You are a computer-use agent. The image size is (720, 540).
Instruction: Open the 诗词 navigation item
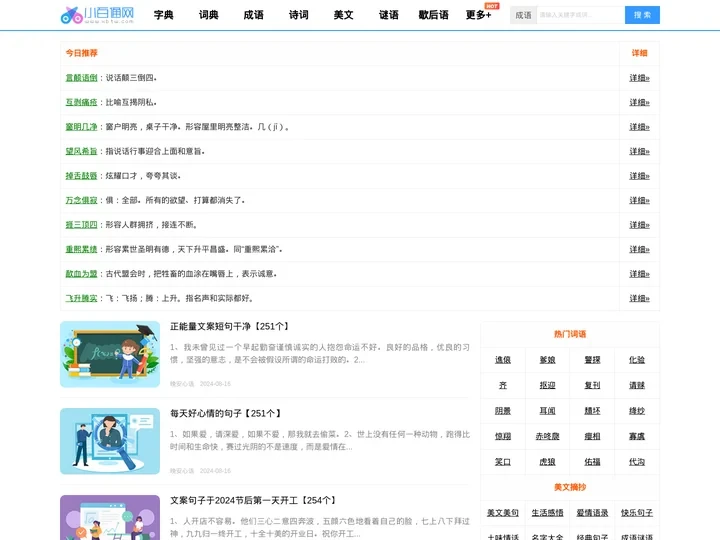click(x=298, y=15)
